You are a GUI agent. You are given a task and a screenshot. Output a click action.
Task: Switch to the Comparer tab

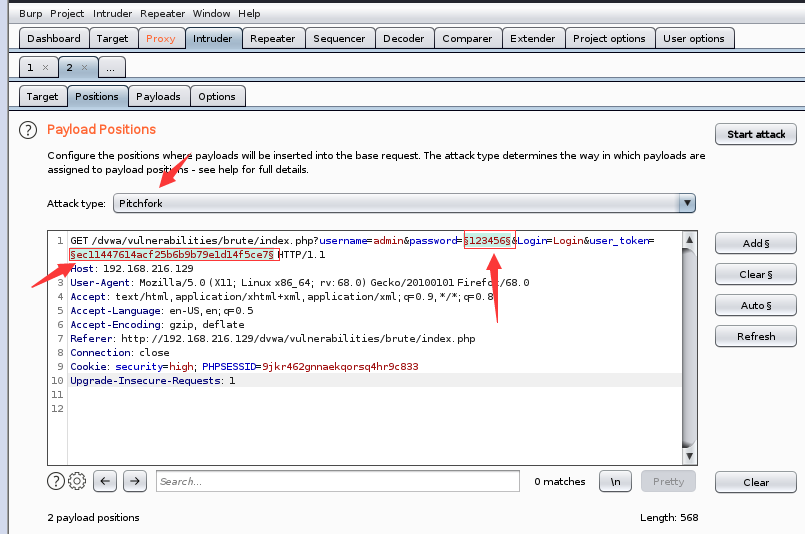[x=467, y=39]
